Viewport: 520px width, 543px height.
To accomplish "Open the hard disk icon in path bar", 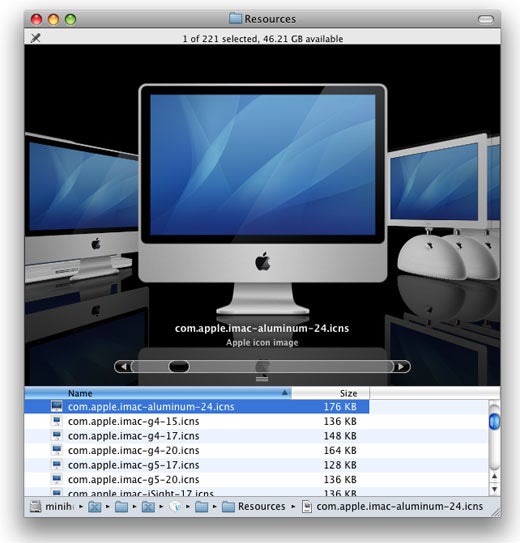I will tap(35, 506).
